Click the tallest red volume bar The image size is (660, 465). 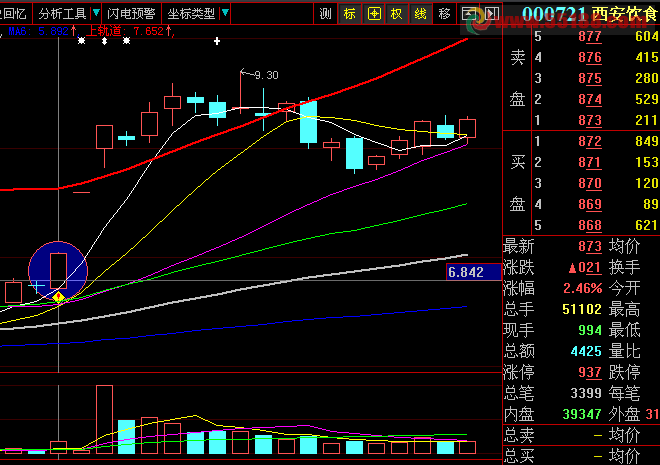tap(104, 419)
